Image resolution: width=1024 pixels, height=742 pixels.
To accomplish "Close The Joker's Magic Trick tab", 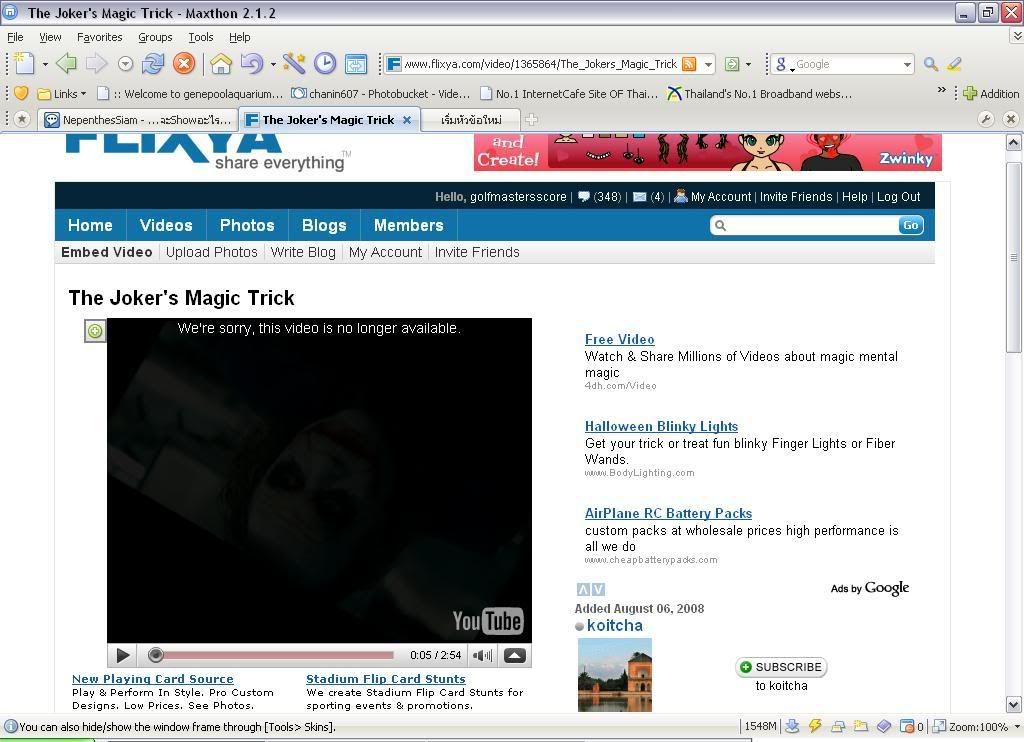I will 407,120.
